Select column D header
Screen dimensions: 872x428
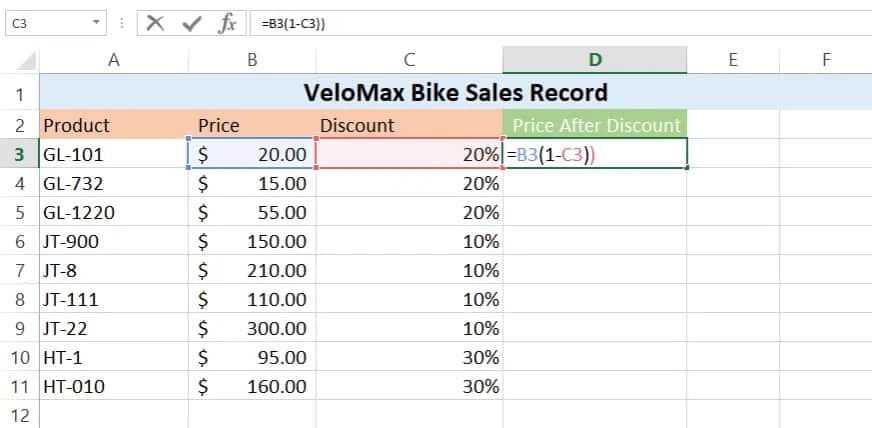(x=595, y=60)
